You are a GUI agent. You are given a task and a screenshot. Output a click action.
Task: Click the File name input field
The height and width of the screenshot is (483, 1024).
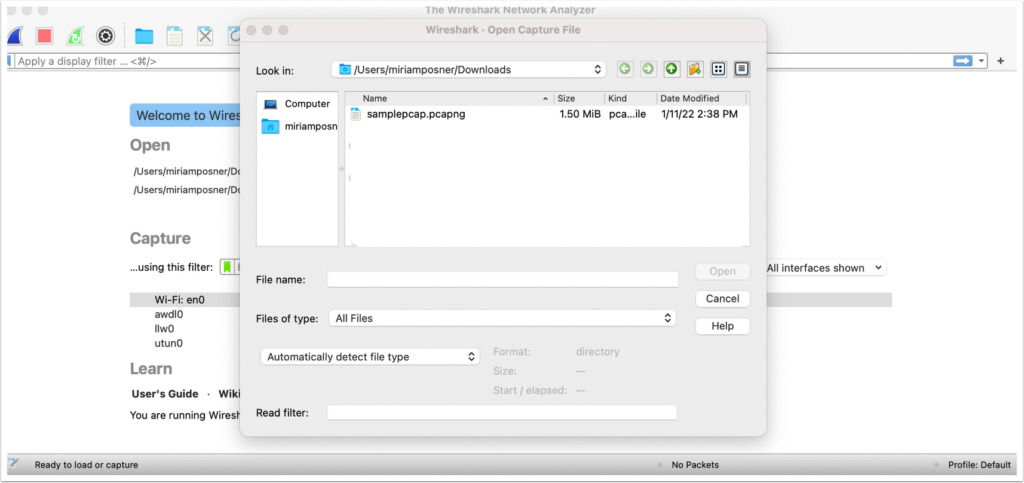click(x=502, y=280)
